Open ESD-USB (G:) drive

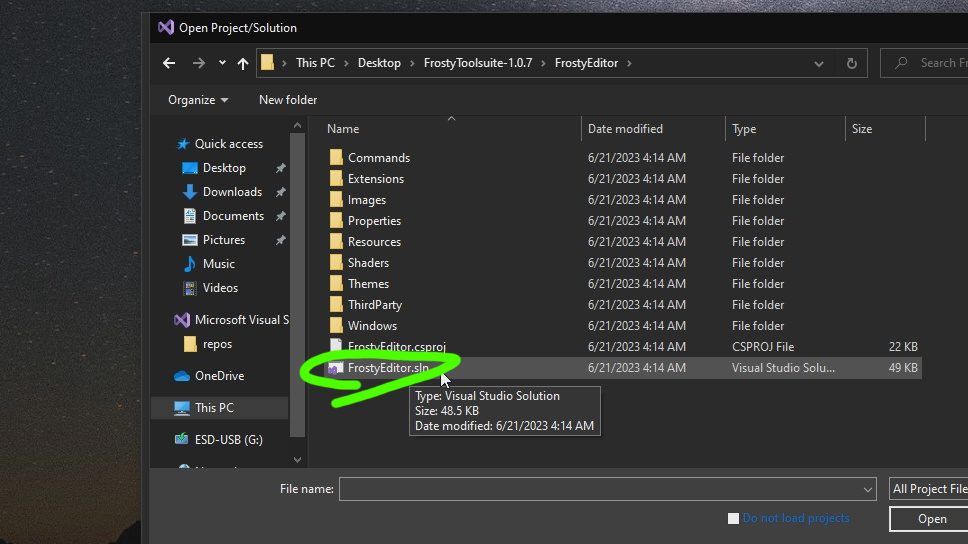(228, 440)
